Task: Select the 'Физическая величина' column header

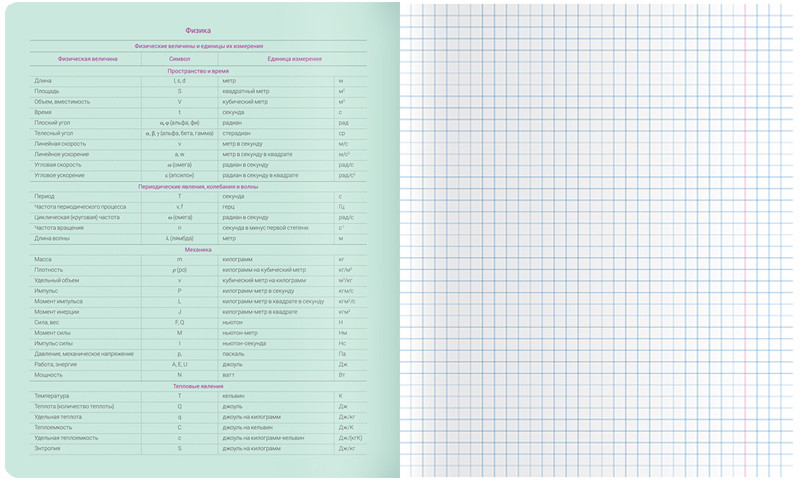Action: pos(87,59)
